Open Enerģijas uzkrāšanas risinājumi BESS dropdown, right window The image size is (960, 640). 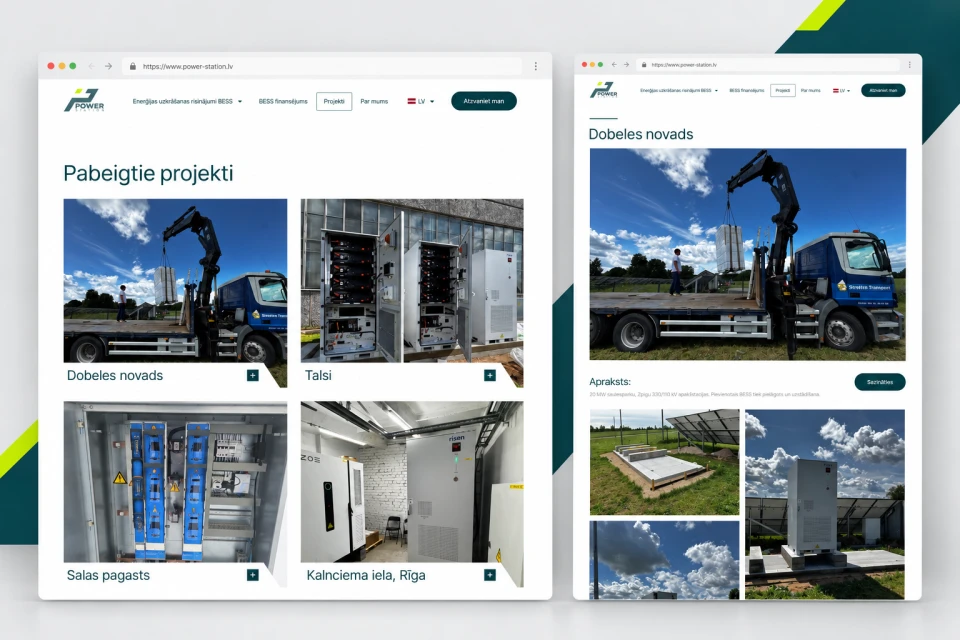[x=678, y=91]
